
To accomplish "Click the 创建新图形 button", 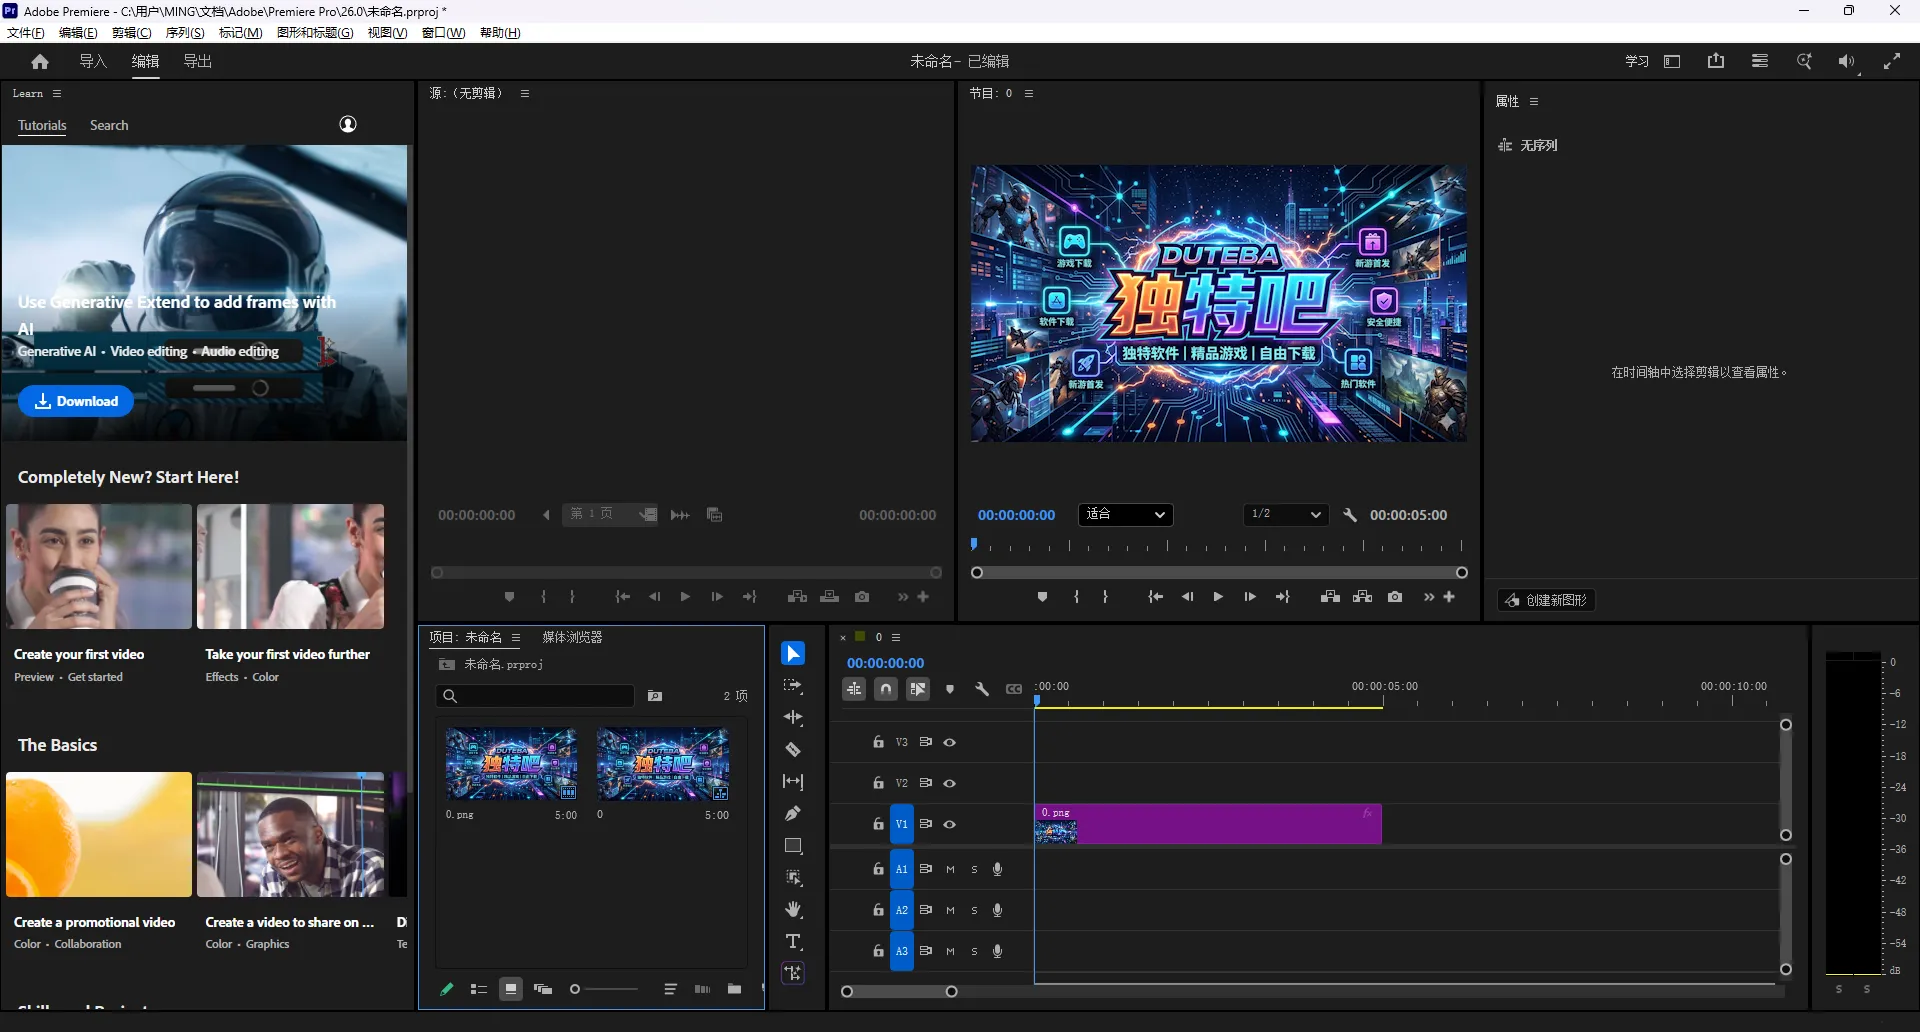I will (x=1546, y=600).
